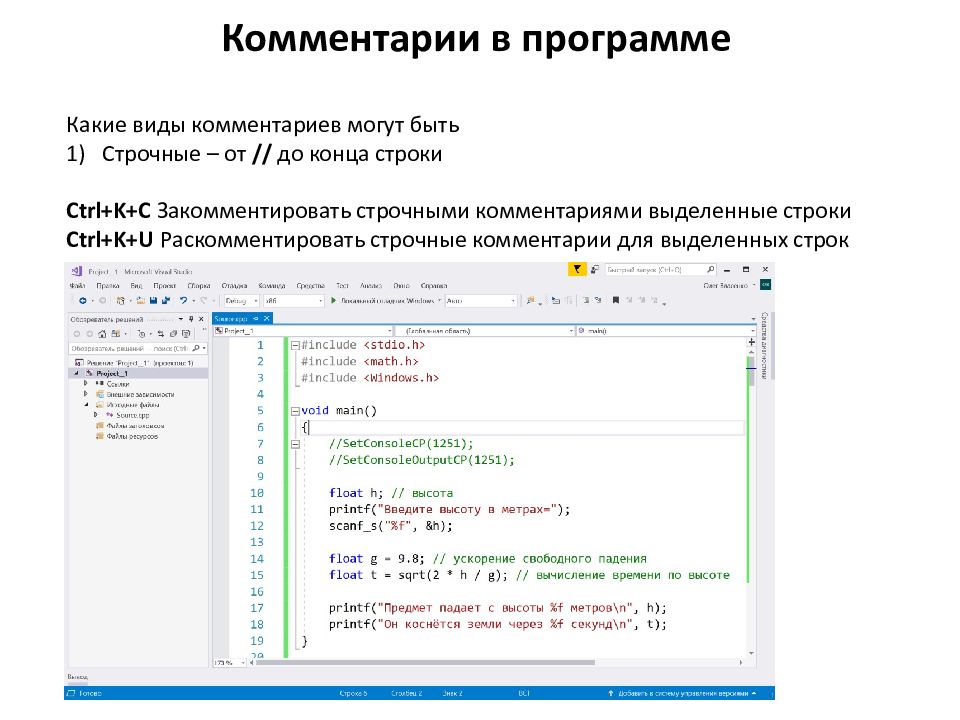The image size is (960, 720).
Task: Open the Отладка menu
Action: tap(234, 285)
